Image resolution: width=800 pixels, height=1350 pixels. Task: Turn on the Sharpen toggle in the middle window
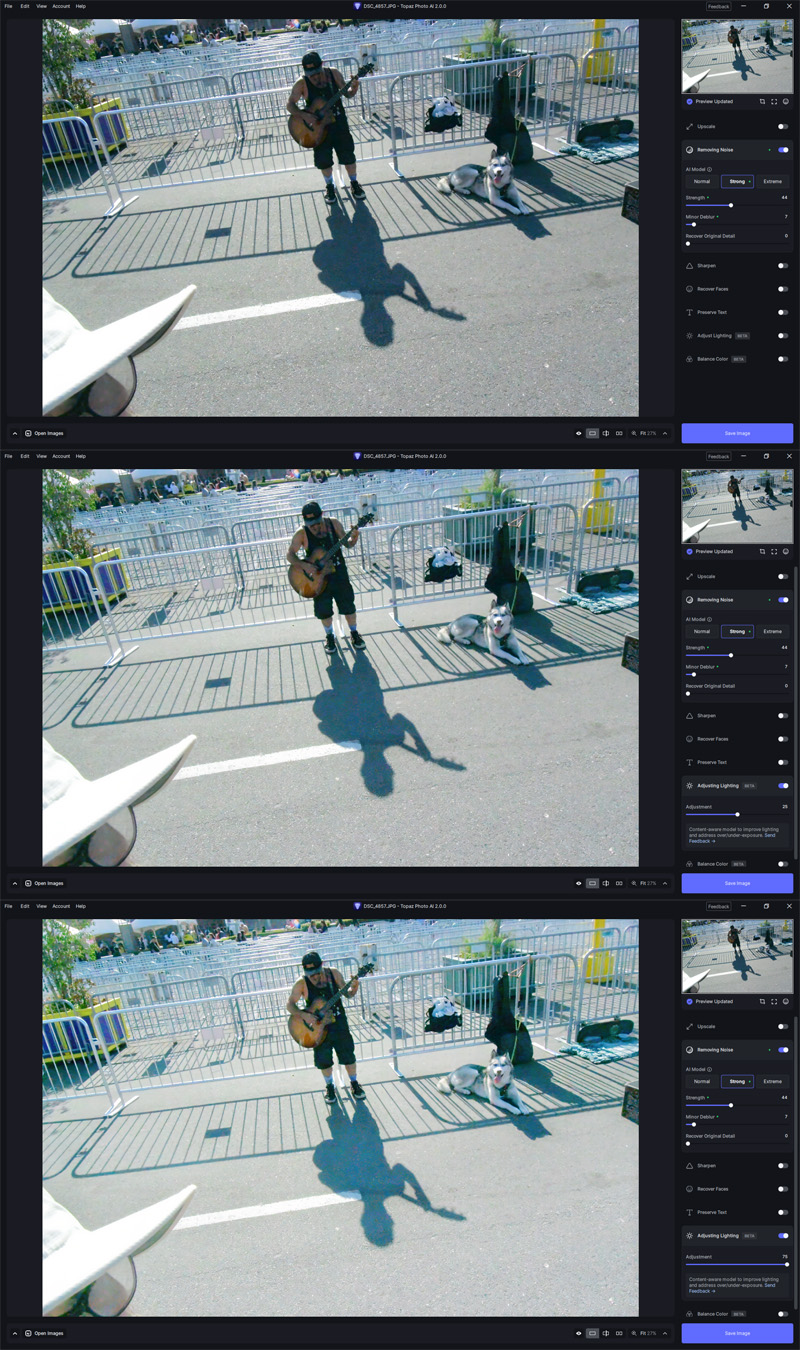[783, 716]
